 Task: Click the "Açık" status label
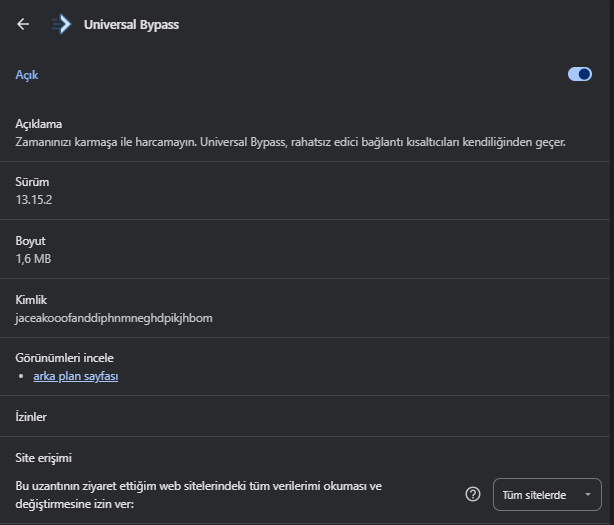click(27, 75)
